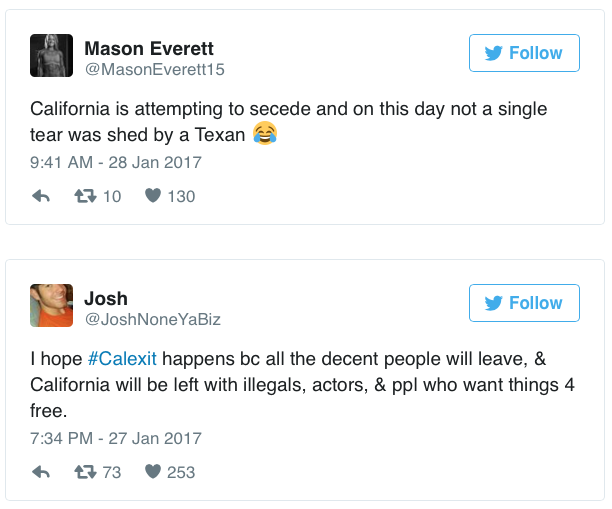
Task: Reply to Josh's Calexit tweet
Action: pos(41,472)
